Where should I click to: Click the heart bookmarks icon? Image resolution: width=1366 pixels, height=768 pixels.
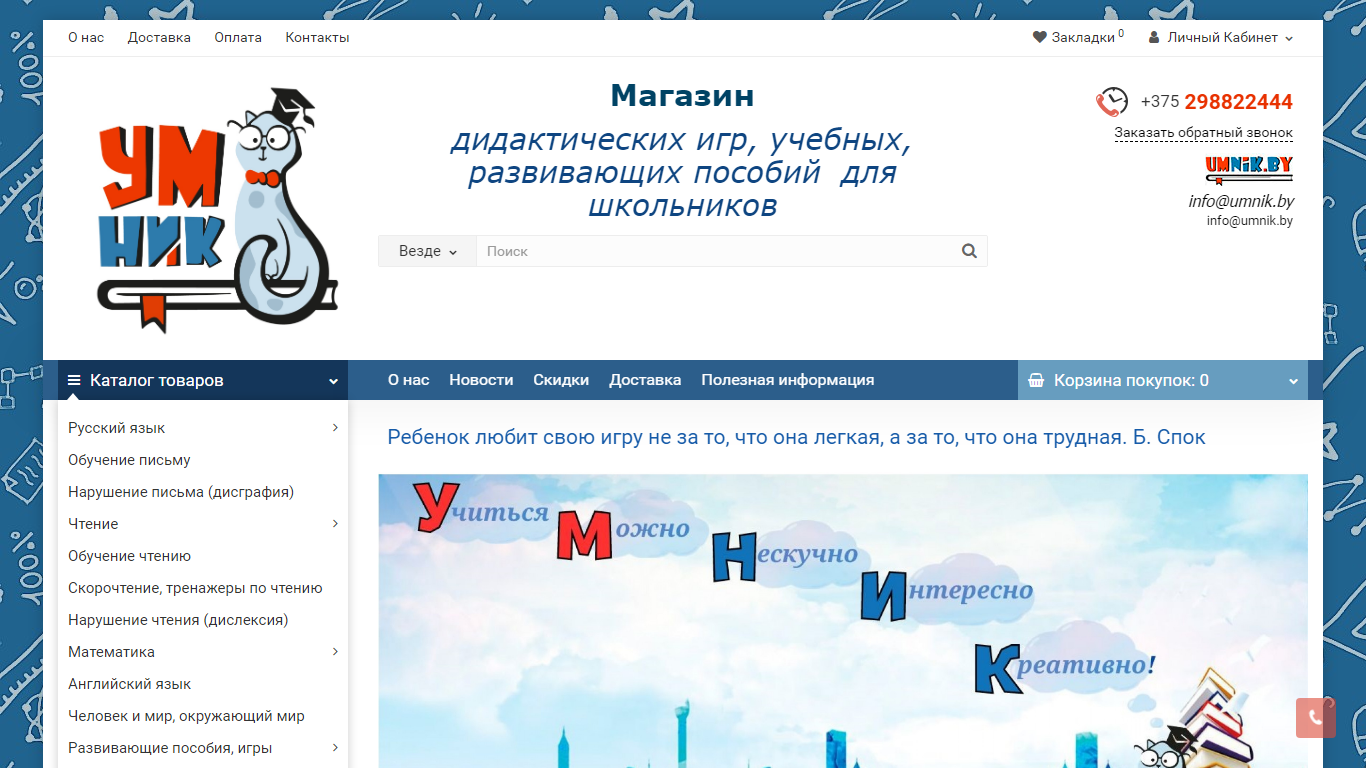click(x=1040, y=37)
